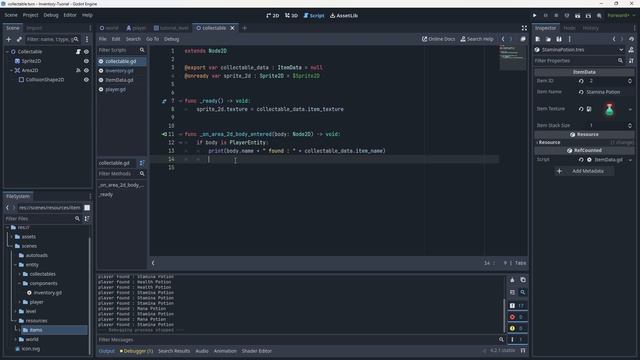Click the distraction free mode icon

point(524,28)
